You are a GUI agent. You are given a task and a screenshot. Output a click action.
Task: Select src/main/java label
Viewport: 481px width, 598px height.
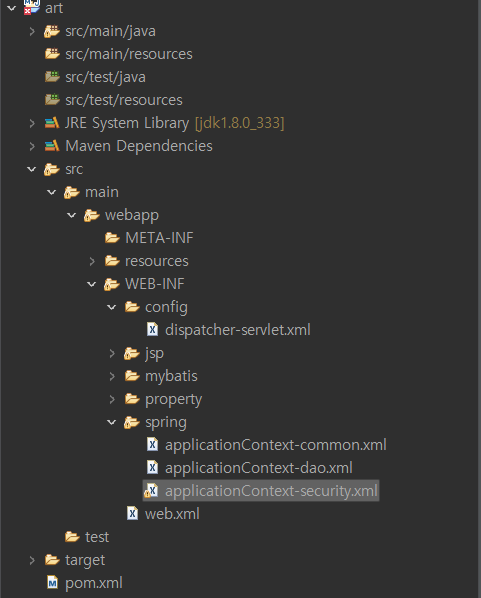[110, 32]
